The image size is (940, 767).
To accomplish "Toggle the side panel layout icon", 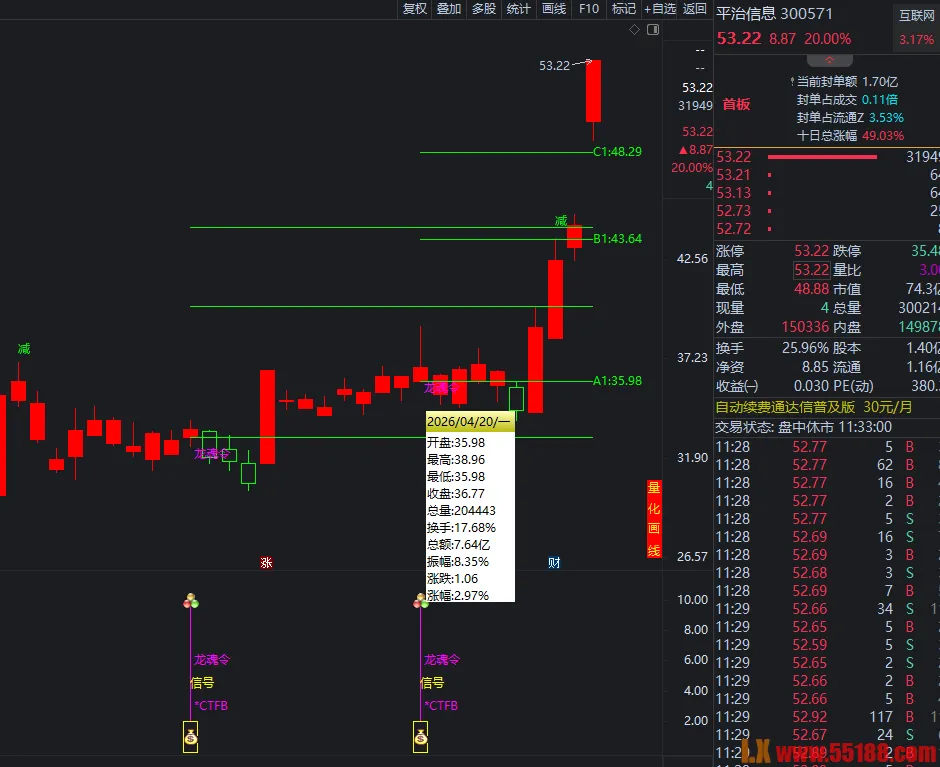I will tap(653, 30).
